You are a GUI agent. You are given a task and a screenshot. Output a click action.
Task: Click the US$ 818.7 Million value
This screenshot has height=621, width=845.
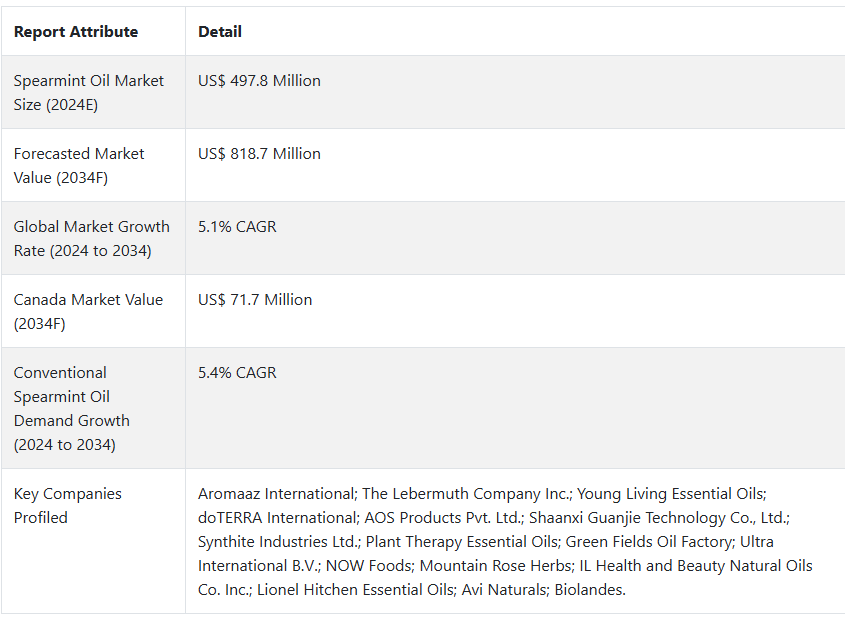(259, 154)
